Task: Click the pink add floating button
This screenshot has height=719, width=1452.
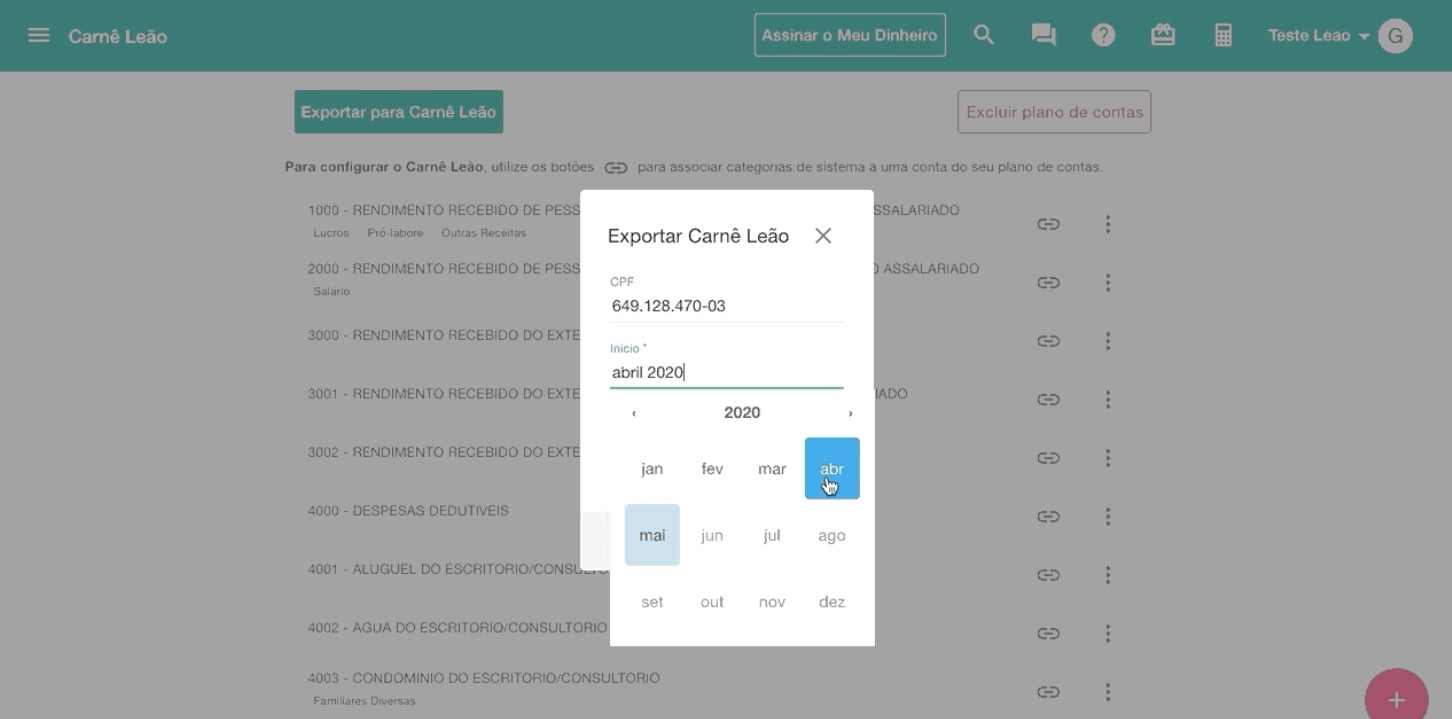Action: [1396, 699]
